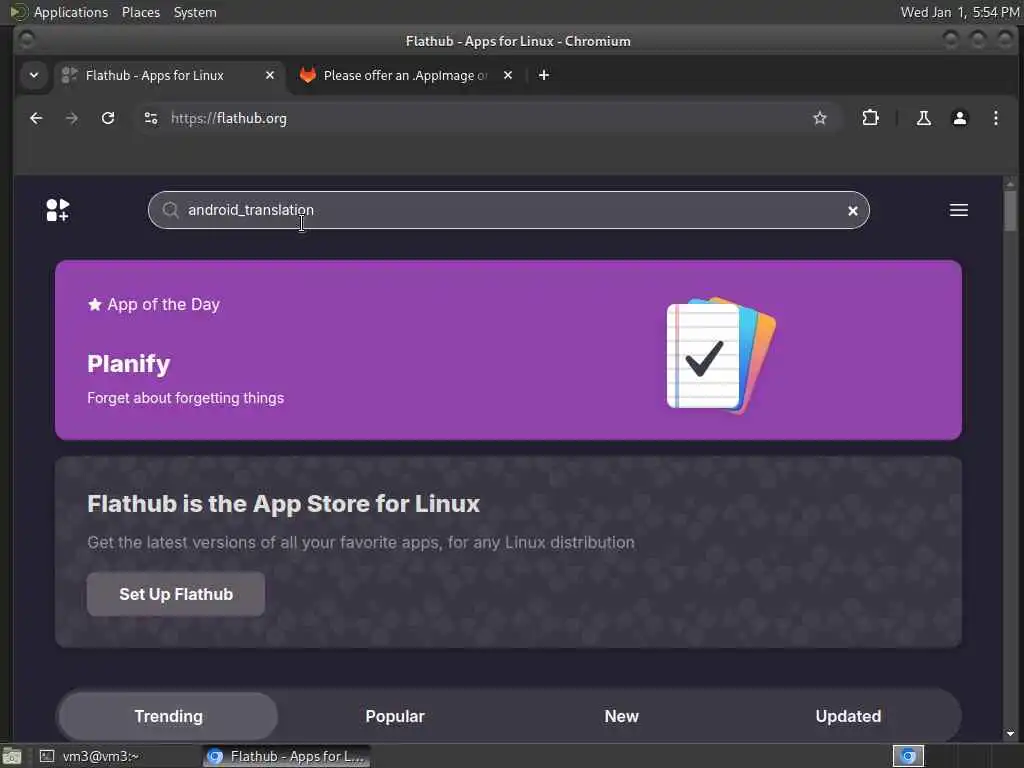Click into the android_translation search box

point(508,210)
